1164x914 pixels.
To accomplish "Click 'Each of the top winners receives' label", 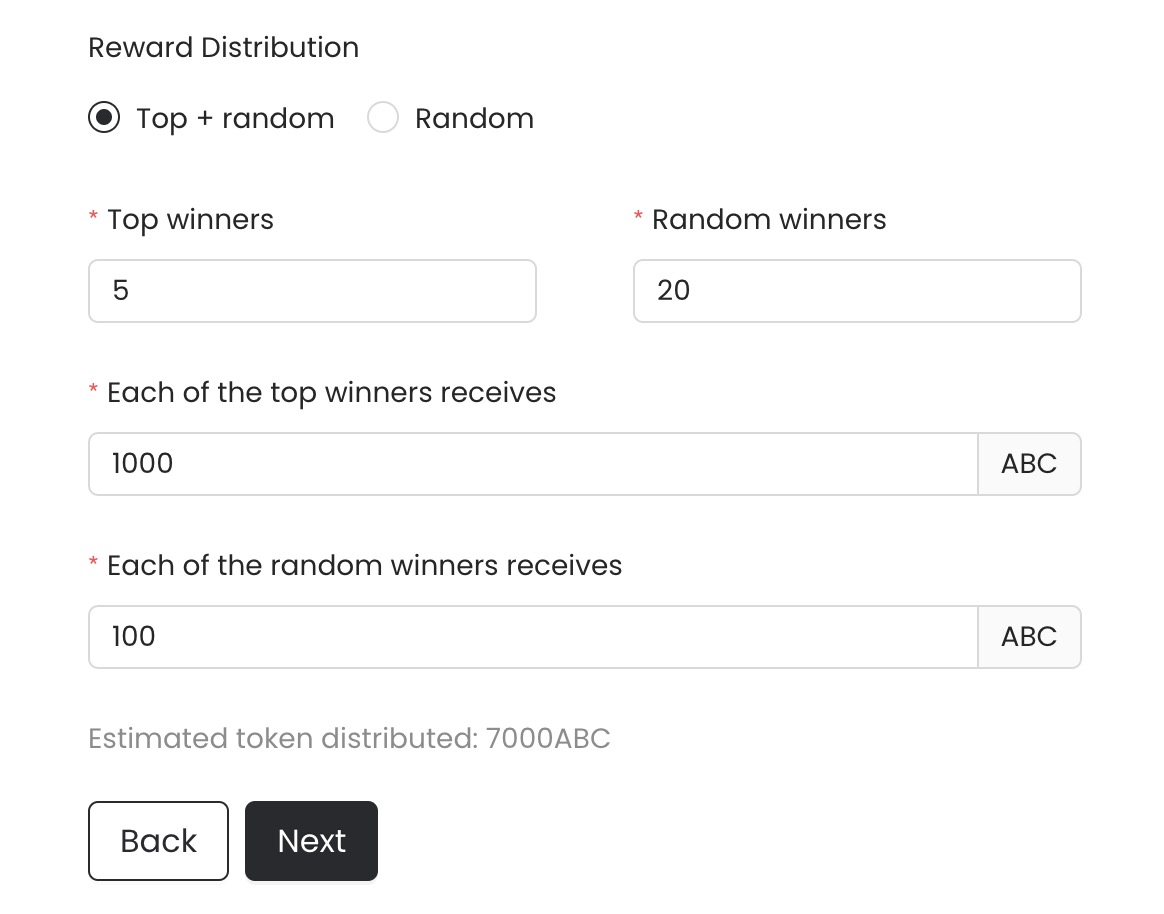I will click(x=331, y=392).
